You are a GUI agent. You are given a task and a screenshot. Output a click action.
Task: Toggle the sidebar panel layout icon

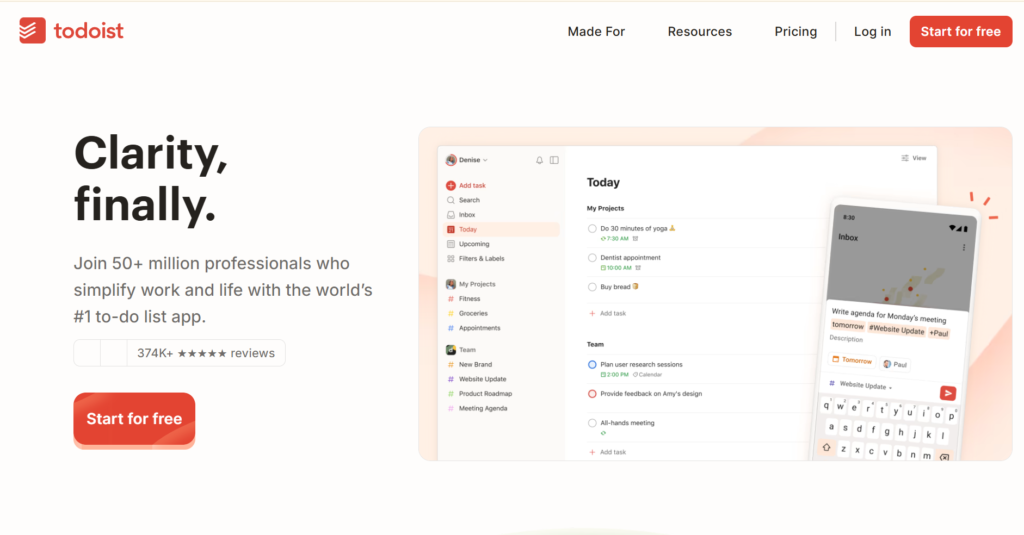pyautogui.click(x=554, y=160)
